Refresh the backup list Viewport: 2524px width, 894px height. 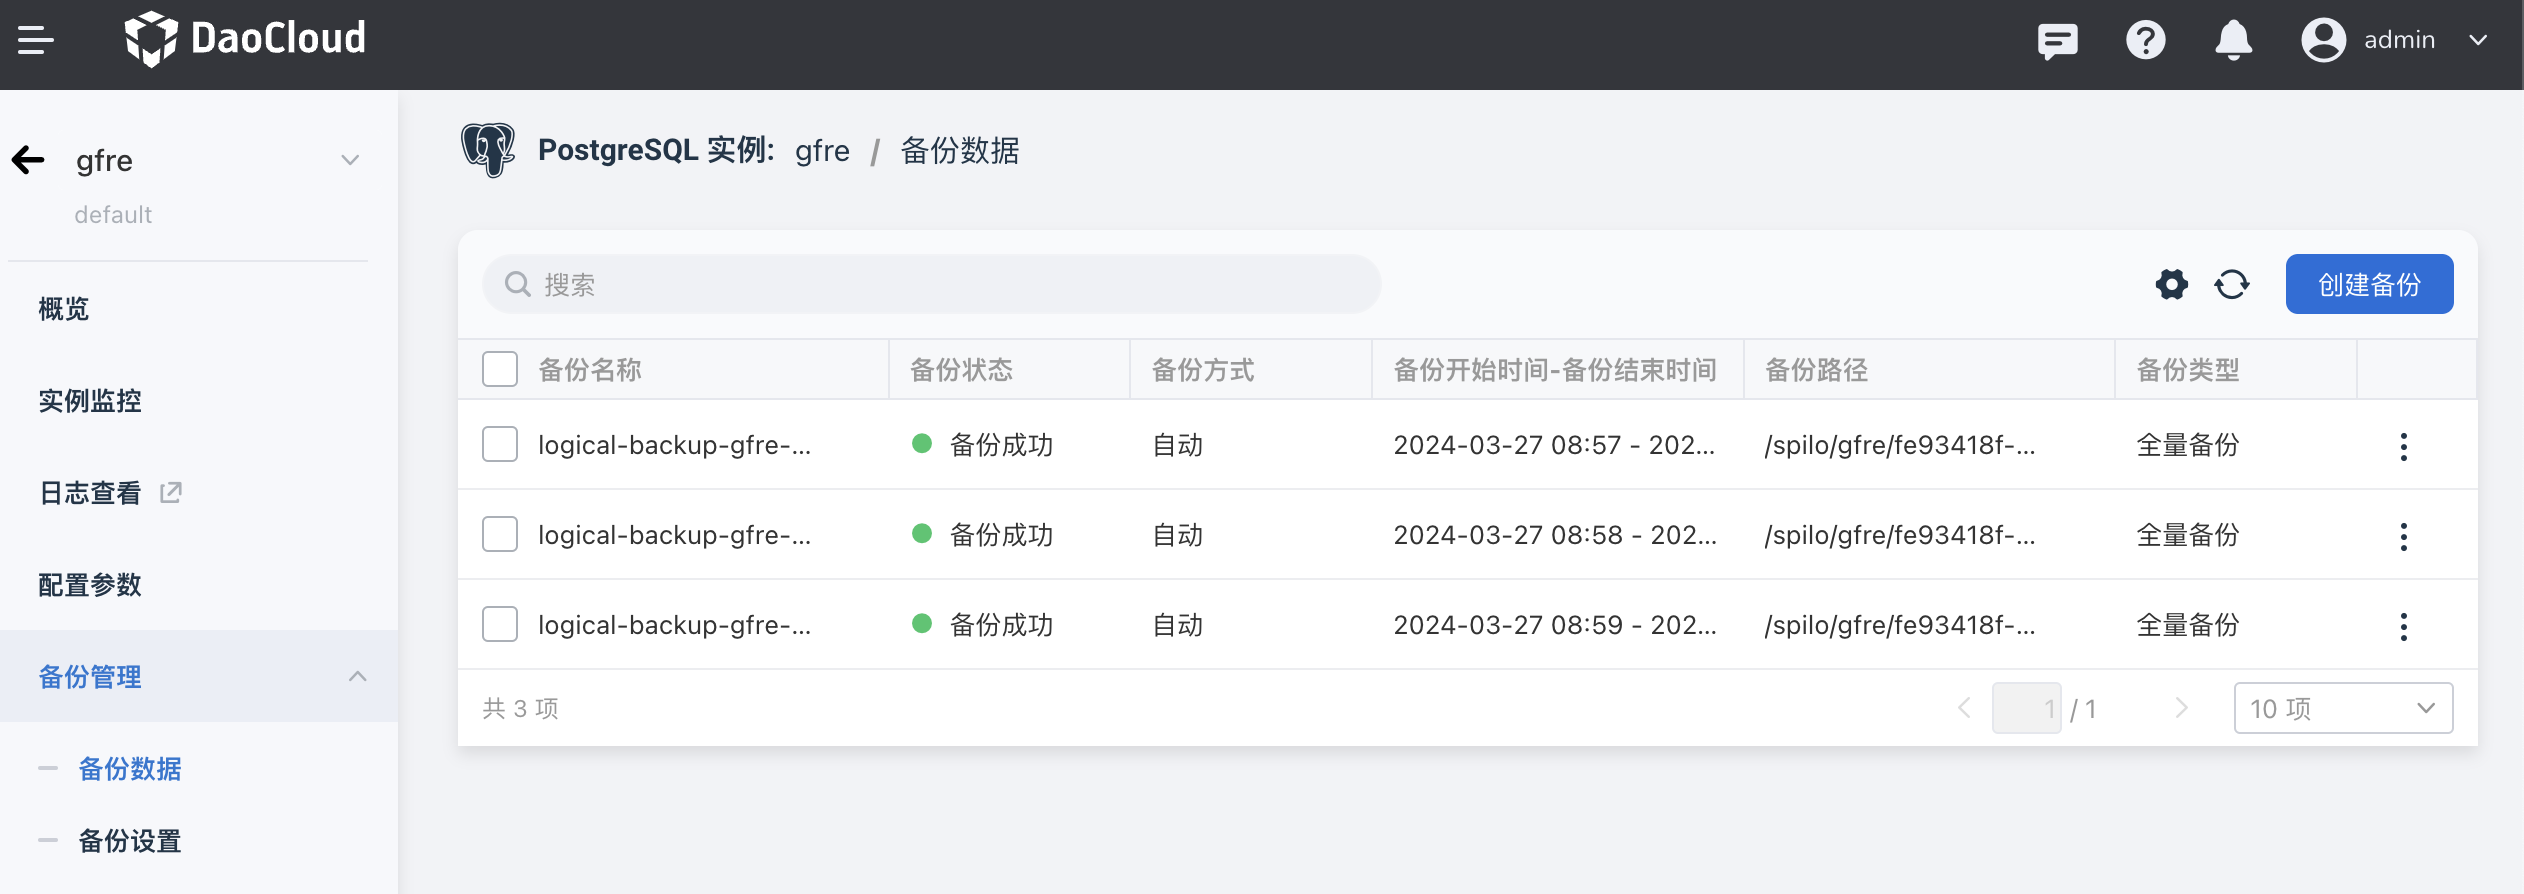click(2231, 285)
